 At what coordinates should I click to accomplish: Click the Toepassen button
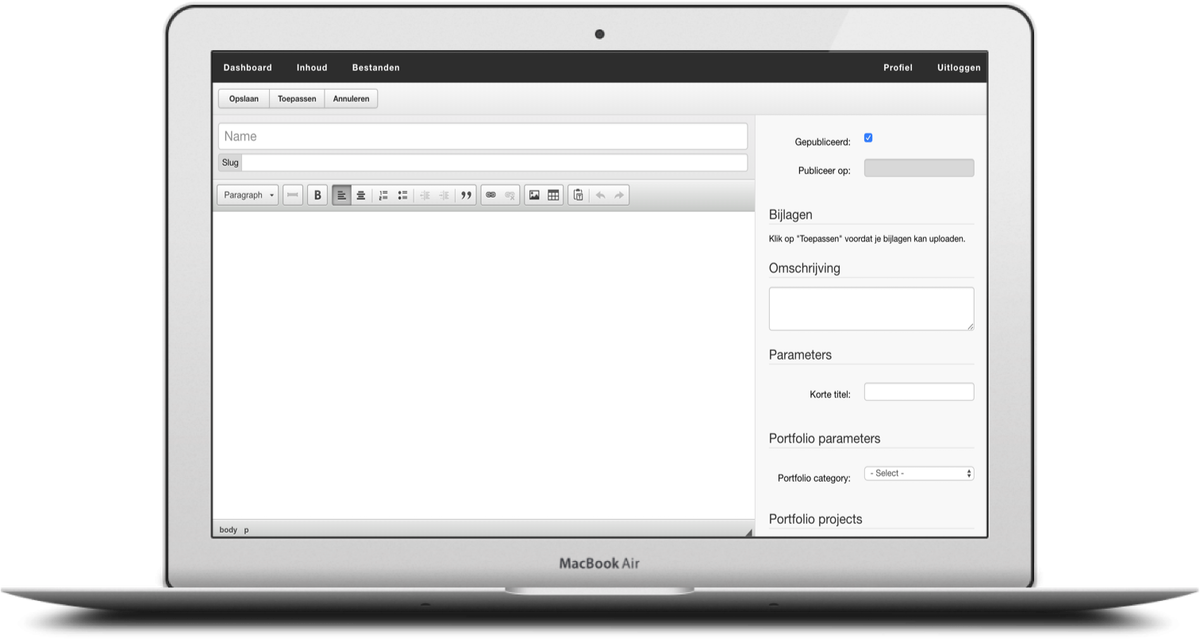pyautogui.click(x=297, y=99)
